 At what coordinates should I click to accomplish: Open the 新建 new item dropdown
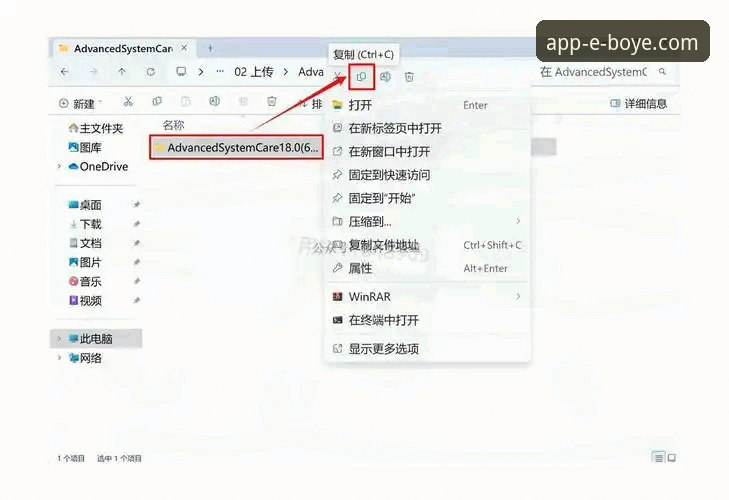click(80, 103)
